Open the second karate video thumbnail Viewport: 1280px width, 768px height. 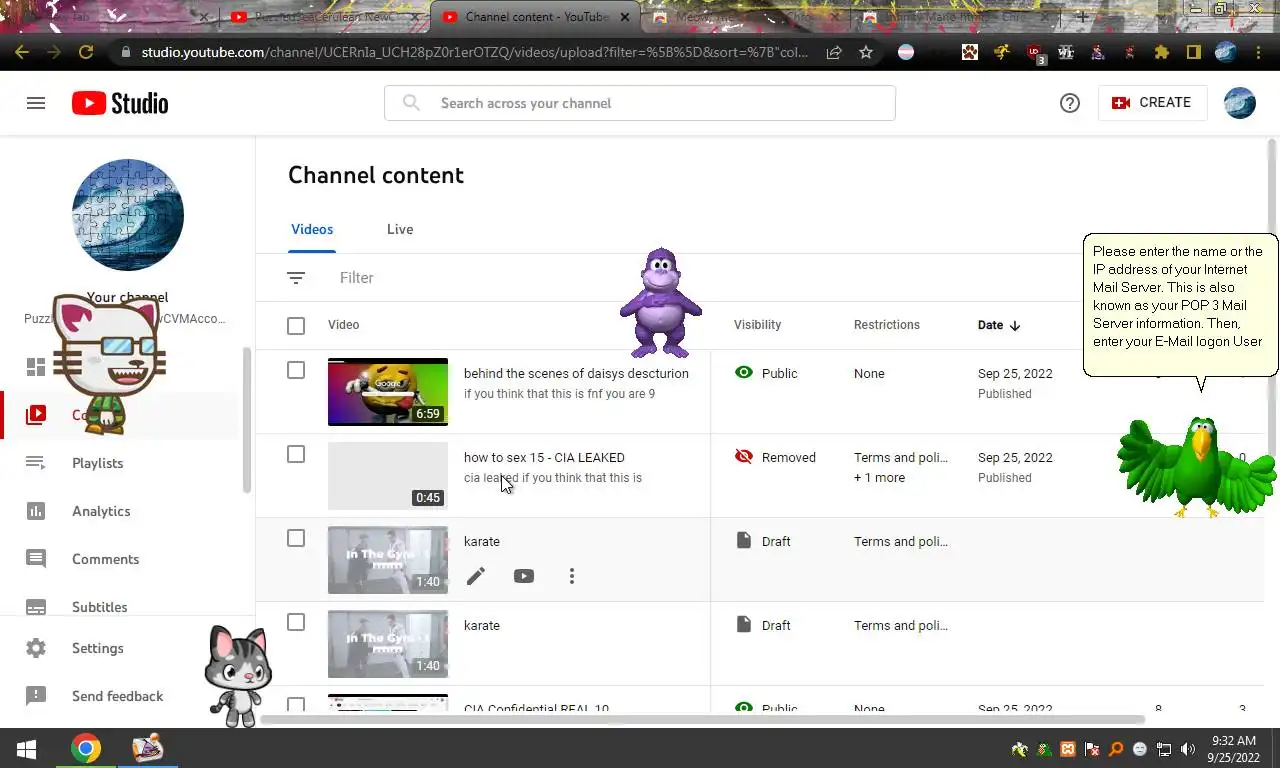388,644
